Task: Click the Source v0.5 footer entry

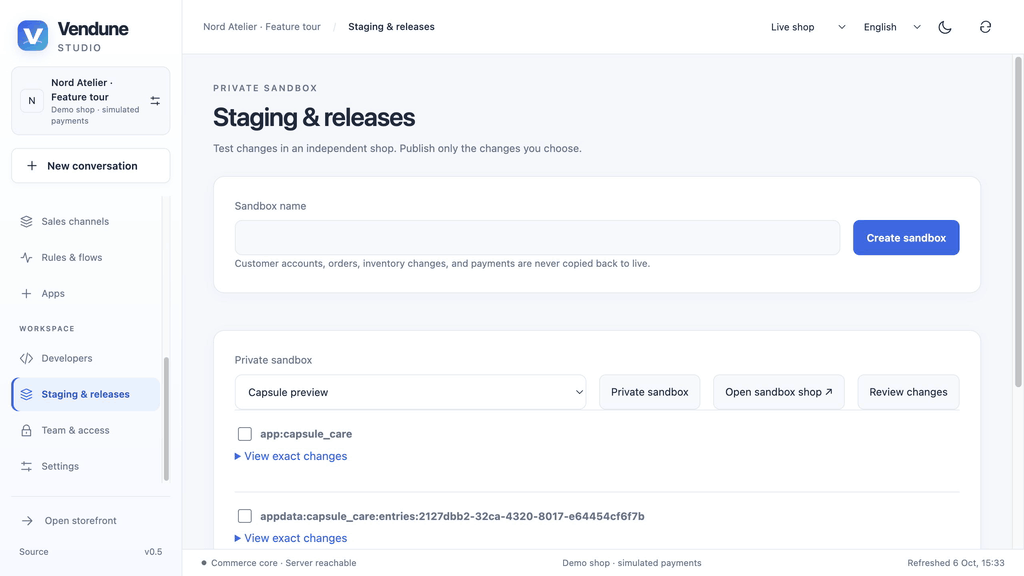Action: coord(91,552)
